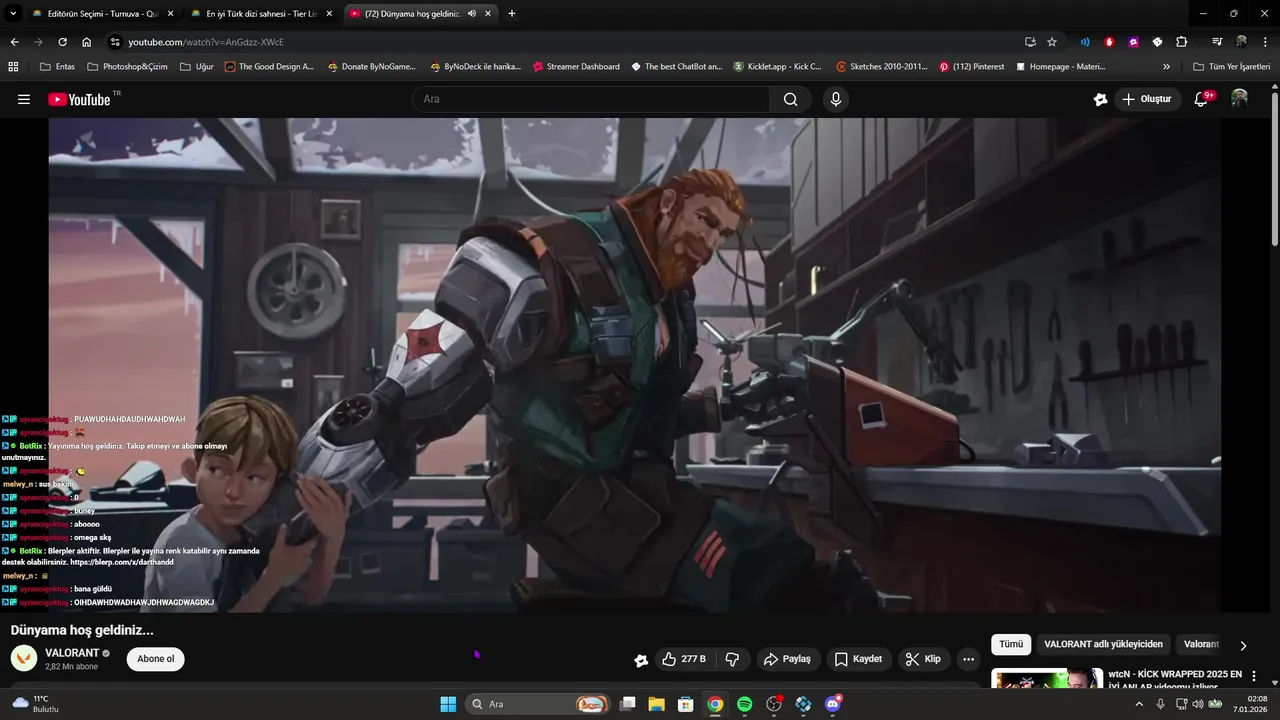Open the Uğur bookmarks folder
Screen dimensions: 1280x720
(x=196, y=67)
